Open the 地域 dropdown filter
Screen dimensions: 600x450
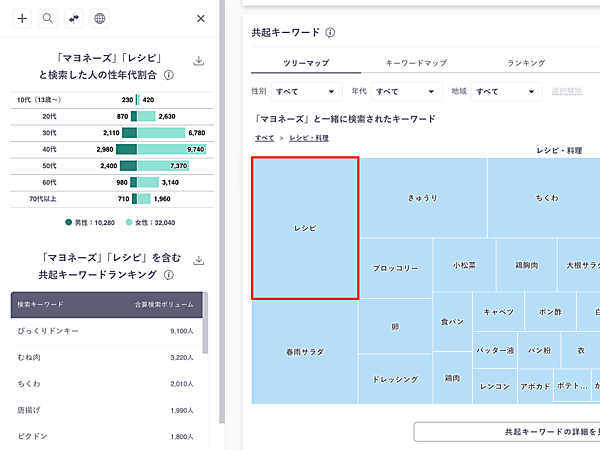pyautogui.click(x=507, y=91)
